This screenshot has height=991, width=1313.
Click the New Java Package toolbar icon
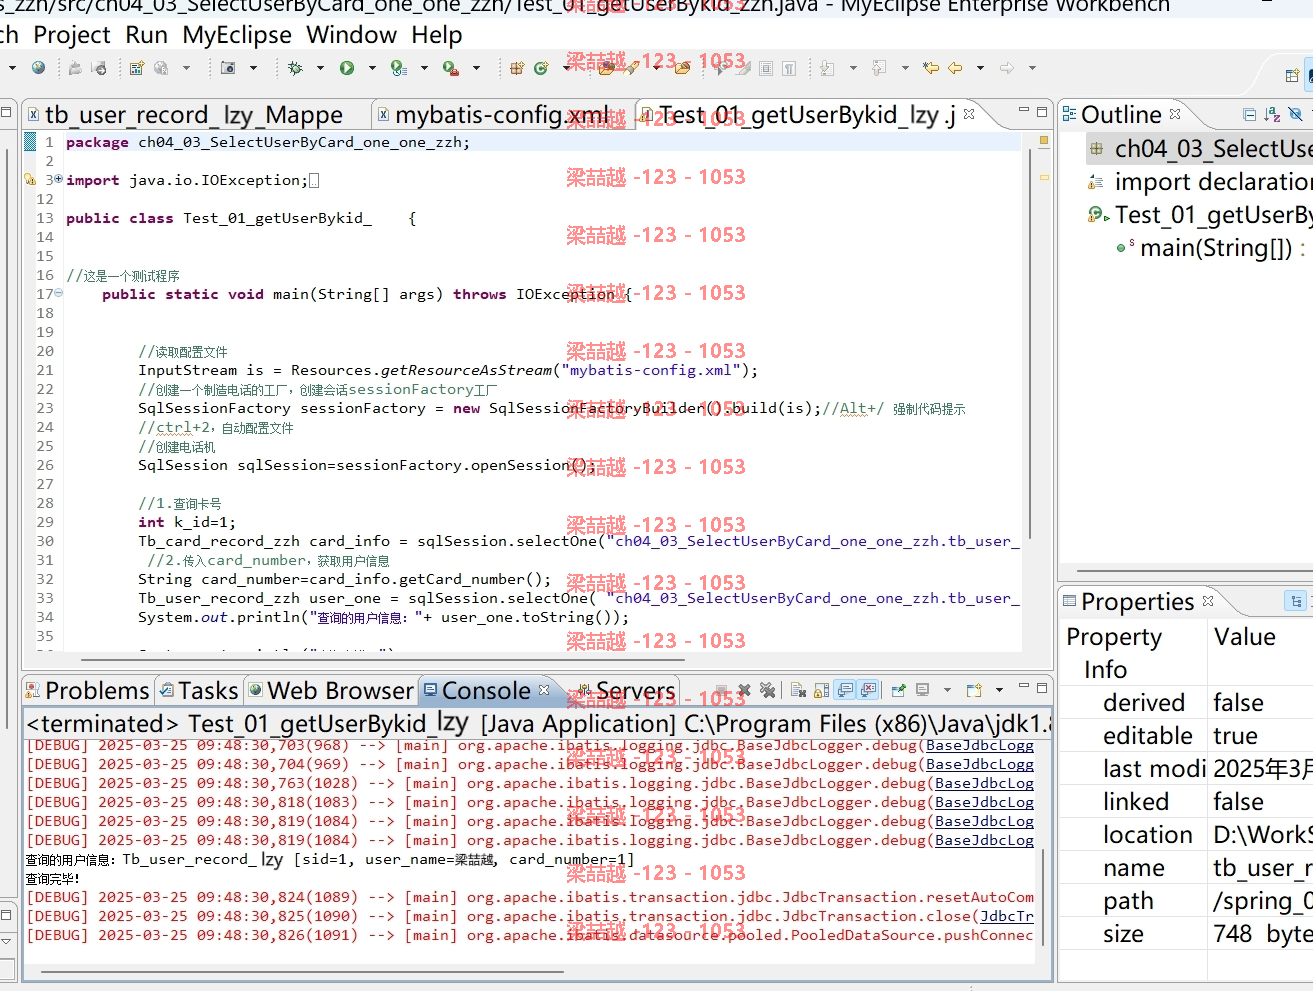[x=517, y=68]
